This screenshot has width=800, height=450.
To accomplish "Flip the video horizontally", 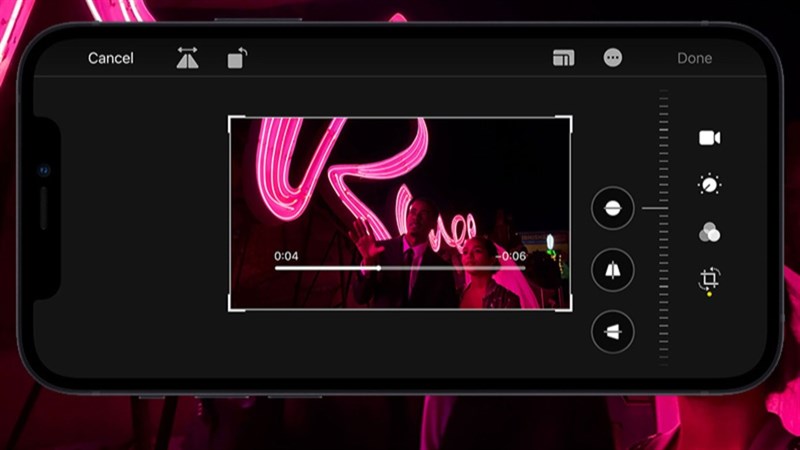I will (187, 58).
